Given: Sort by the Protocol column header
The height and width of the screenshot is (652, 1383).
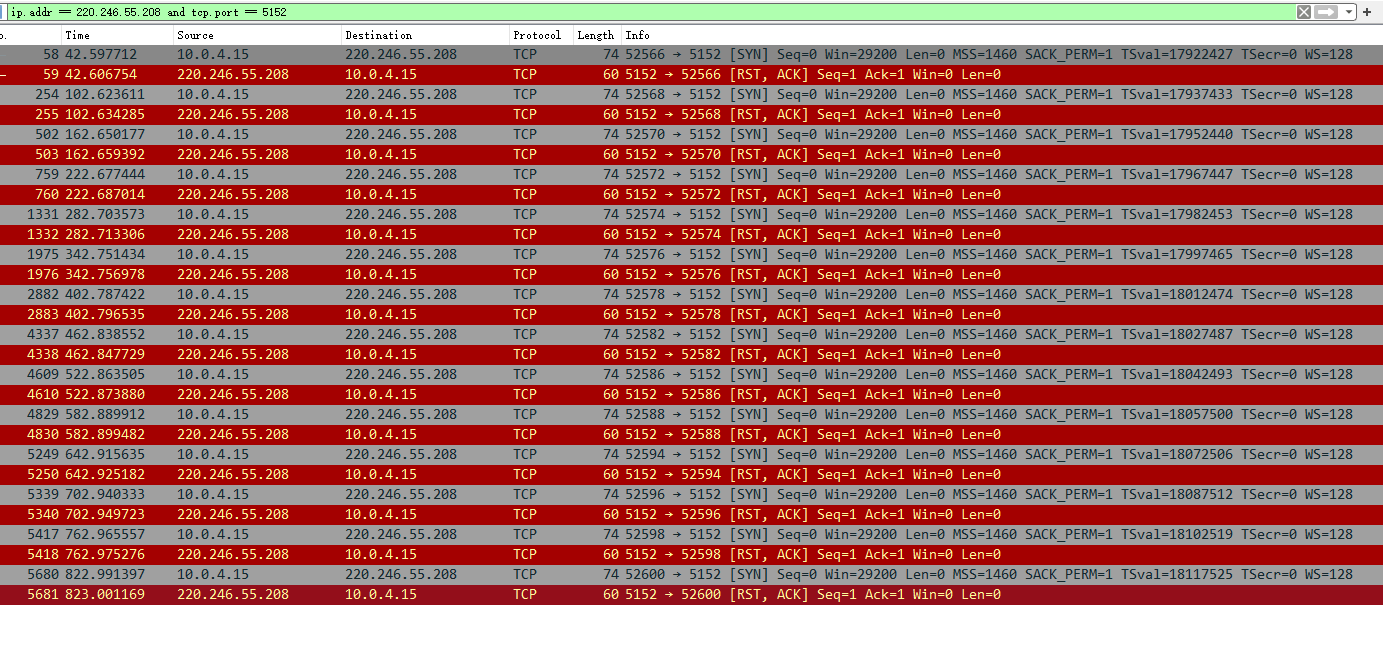Looking at the screenshot, I should [541, 35].
